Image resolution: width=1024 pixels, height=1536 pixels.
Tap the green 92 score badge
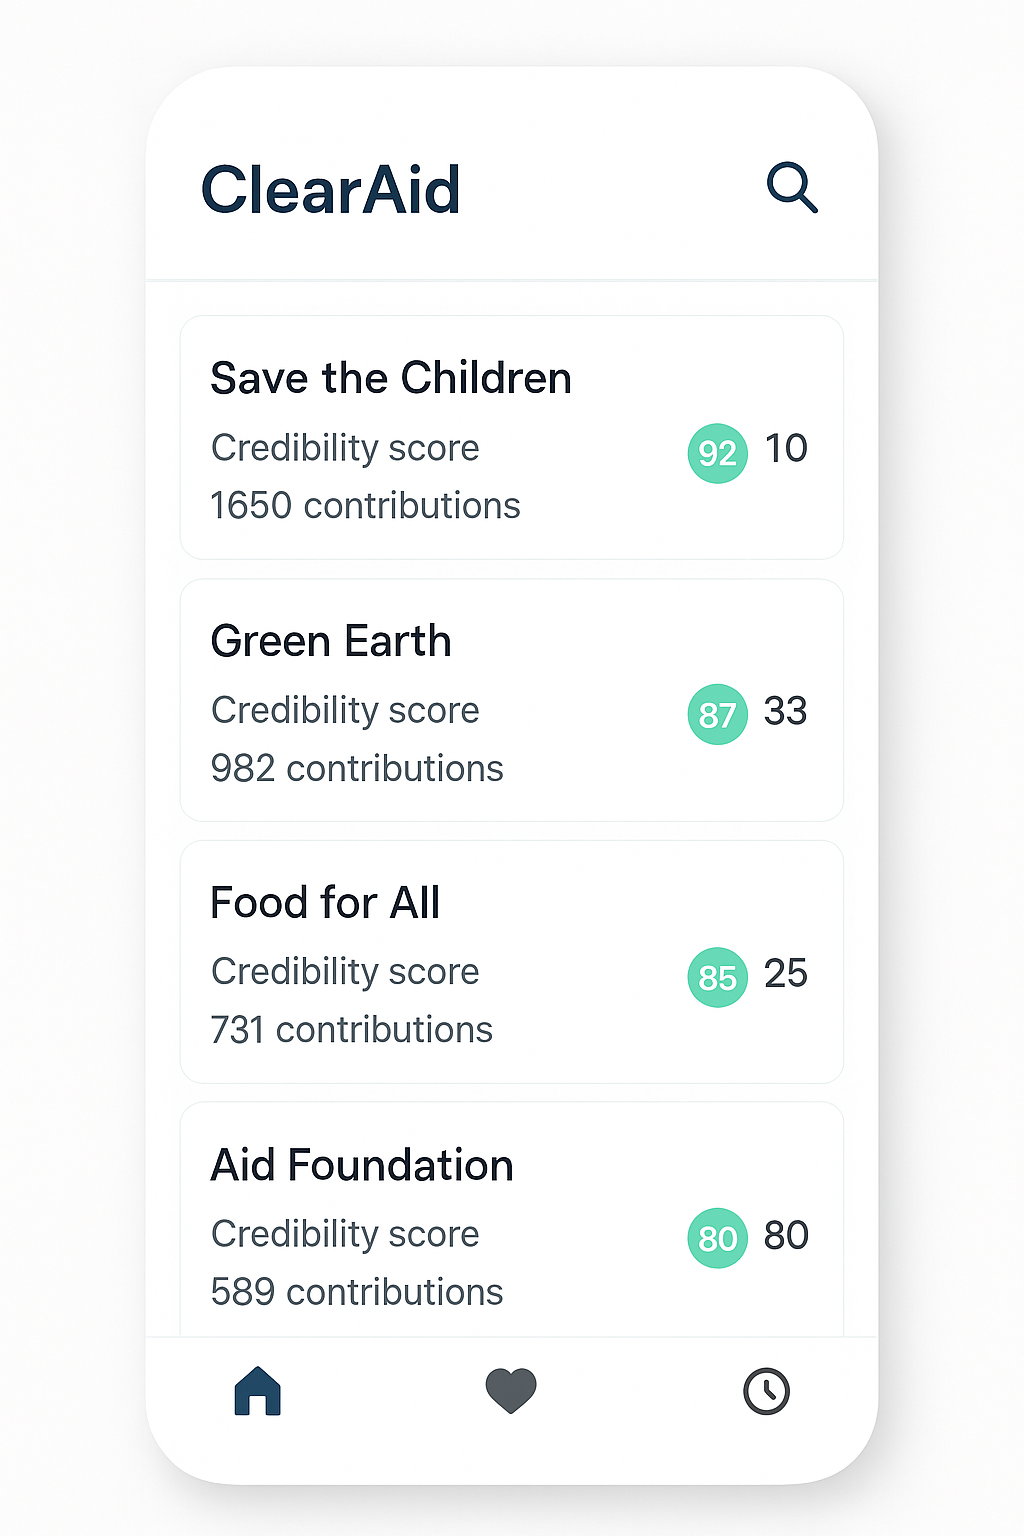[717, 453]
